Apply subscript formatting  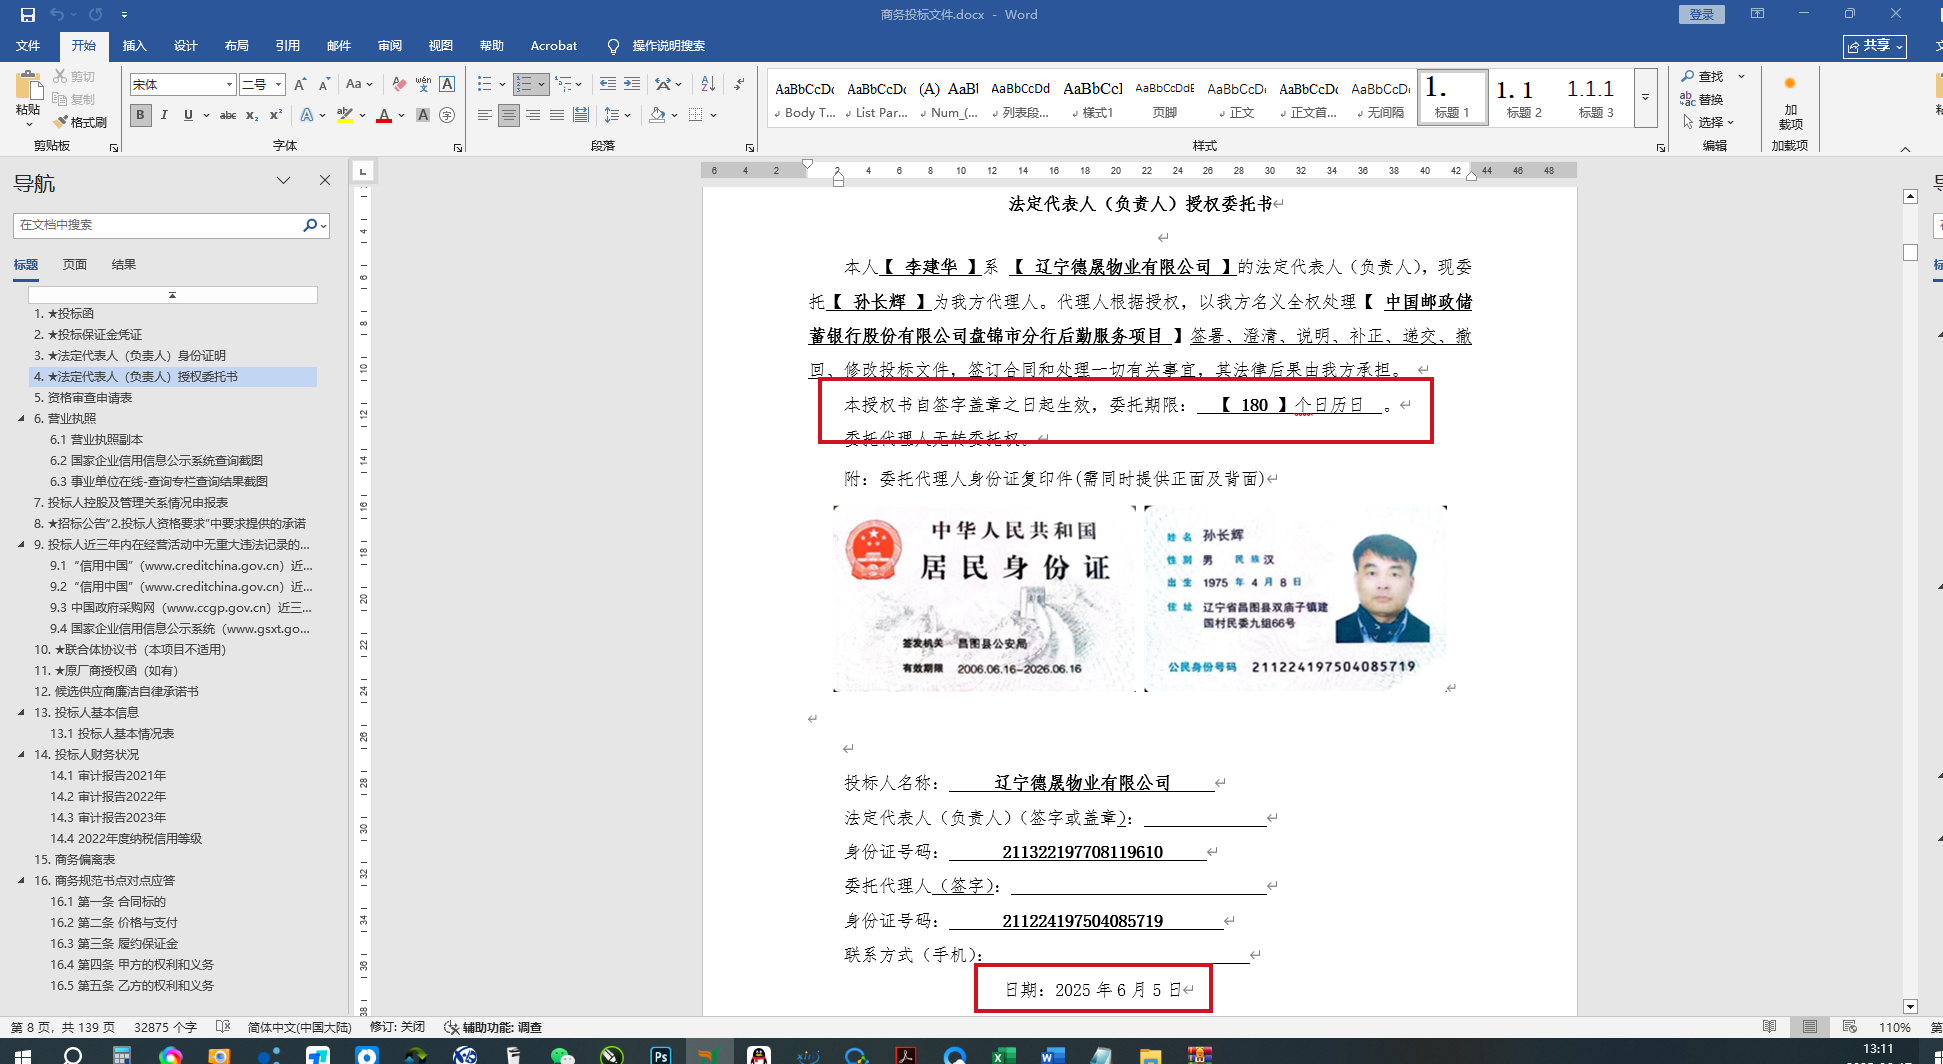click(x=252, y=115)
